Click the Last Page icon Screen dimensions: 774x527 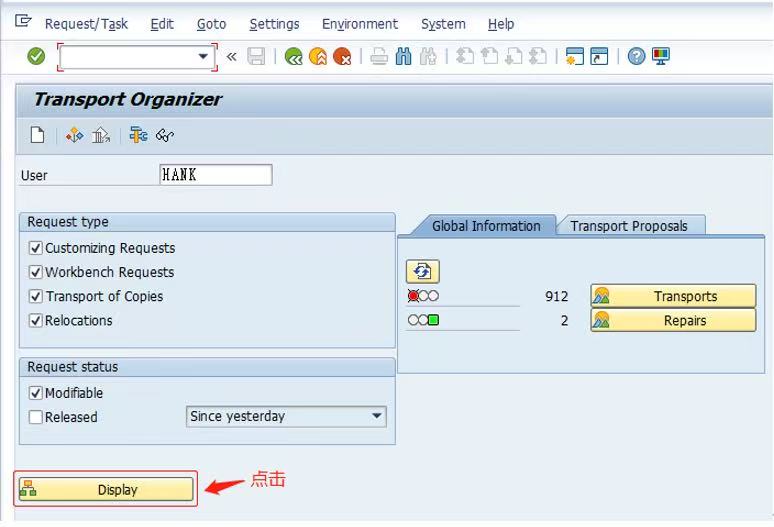538,56
